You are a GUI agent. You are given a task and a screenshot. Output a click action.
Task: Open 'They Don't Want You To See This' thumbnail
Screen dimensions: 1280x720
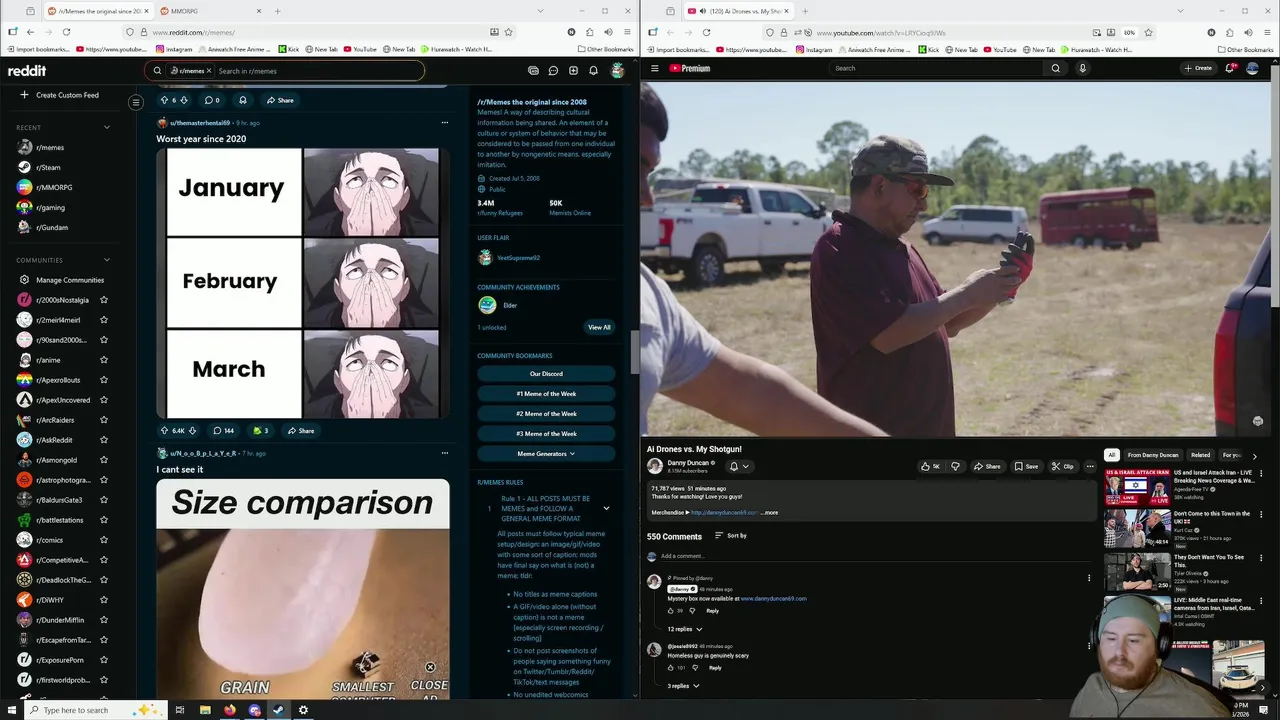click(1137, 571)
